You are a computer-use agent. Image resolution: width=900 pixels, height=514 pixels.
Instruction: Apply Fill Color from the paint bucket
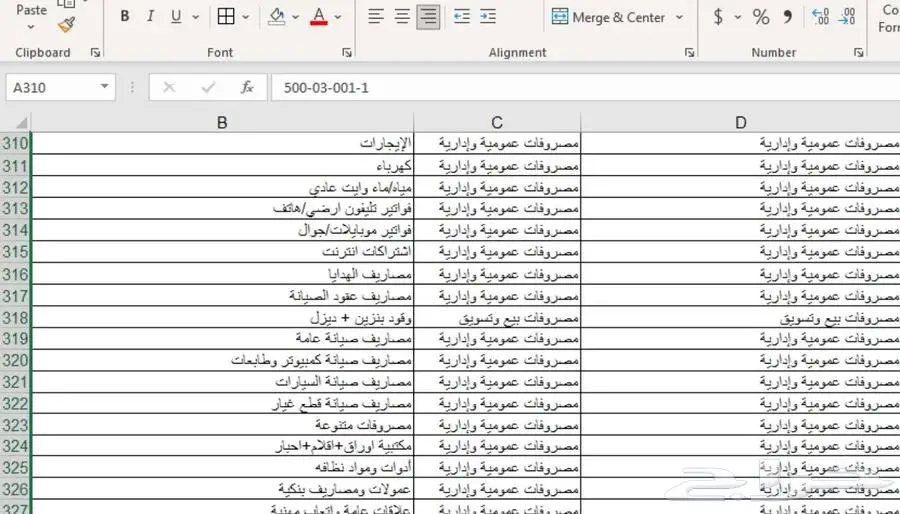click(x=277, y=17)
